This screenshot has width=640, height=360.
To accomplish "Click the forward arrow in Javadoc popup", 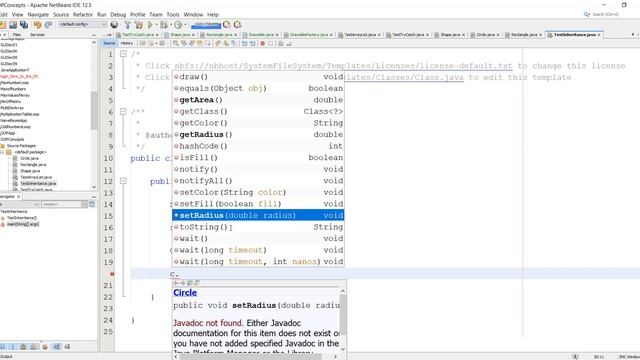I will [x=182, y=283].
